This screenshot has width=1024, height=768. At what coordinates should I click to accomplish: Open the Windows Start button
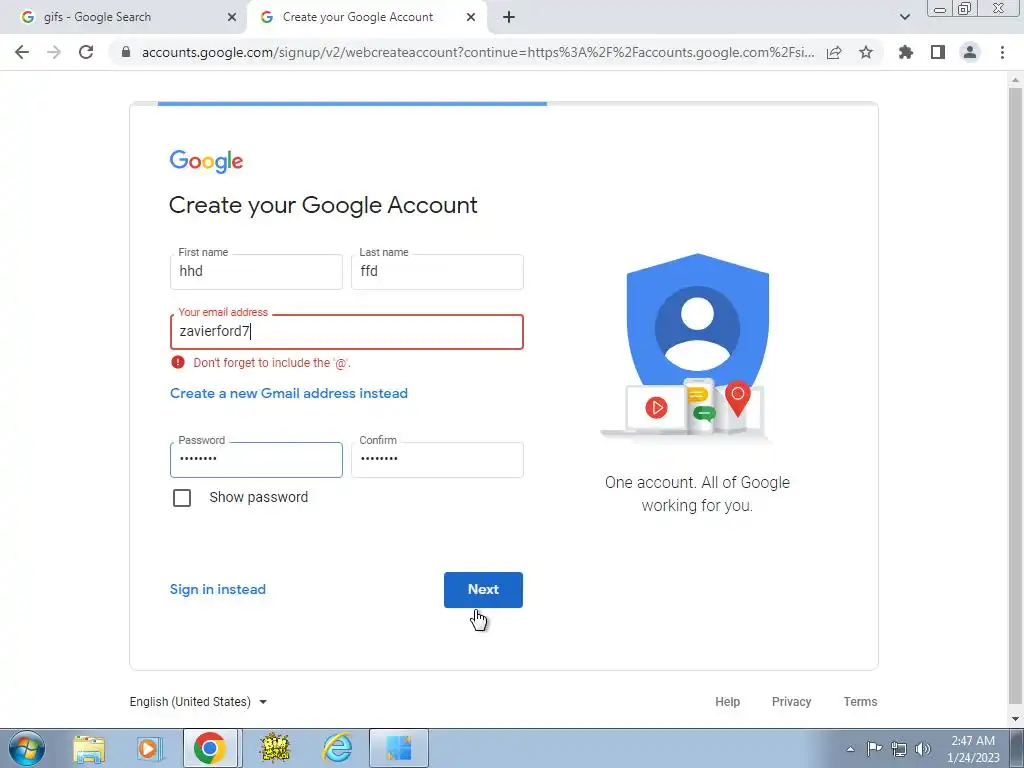(27, 748)
